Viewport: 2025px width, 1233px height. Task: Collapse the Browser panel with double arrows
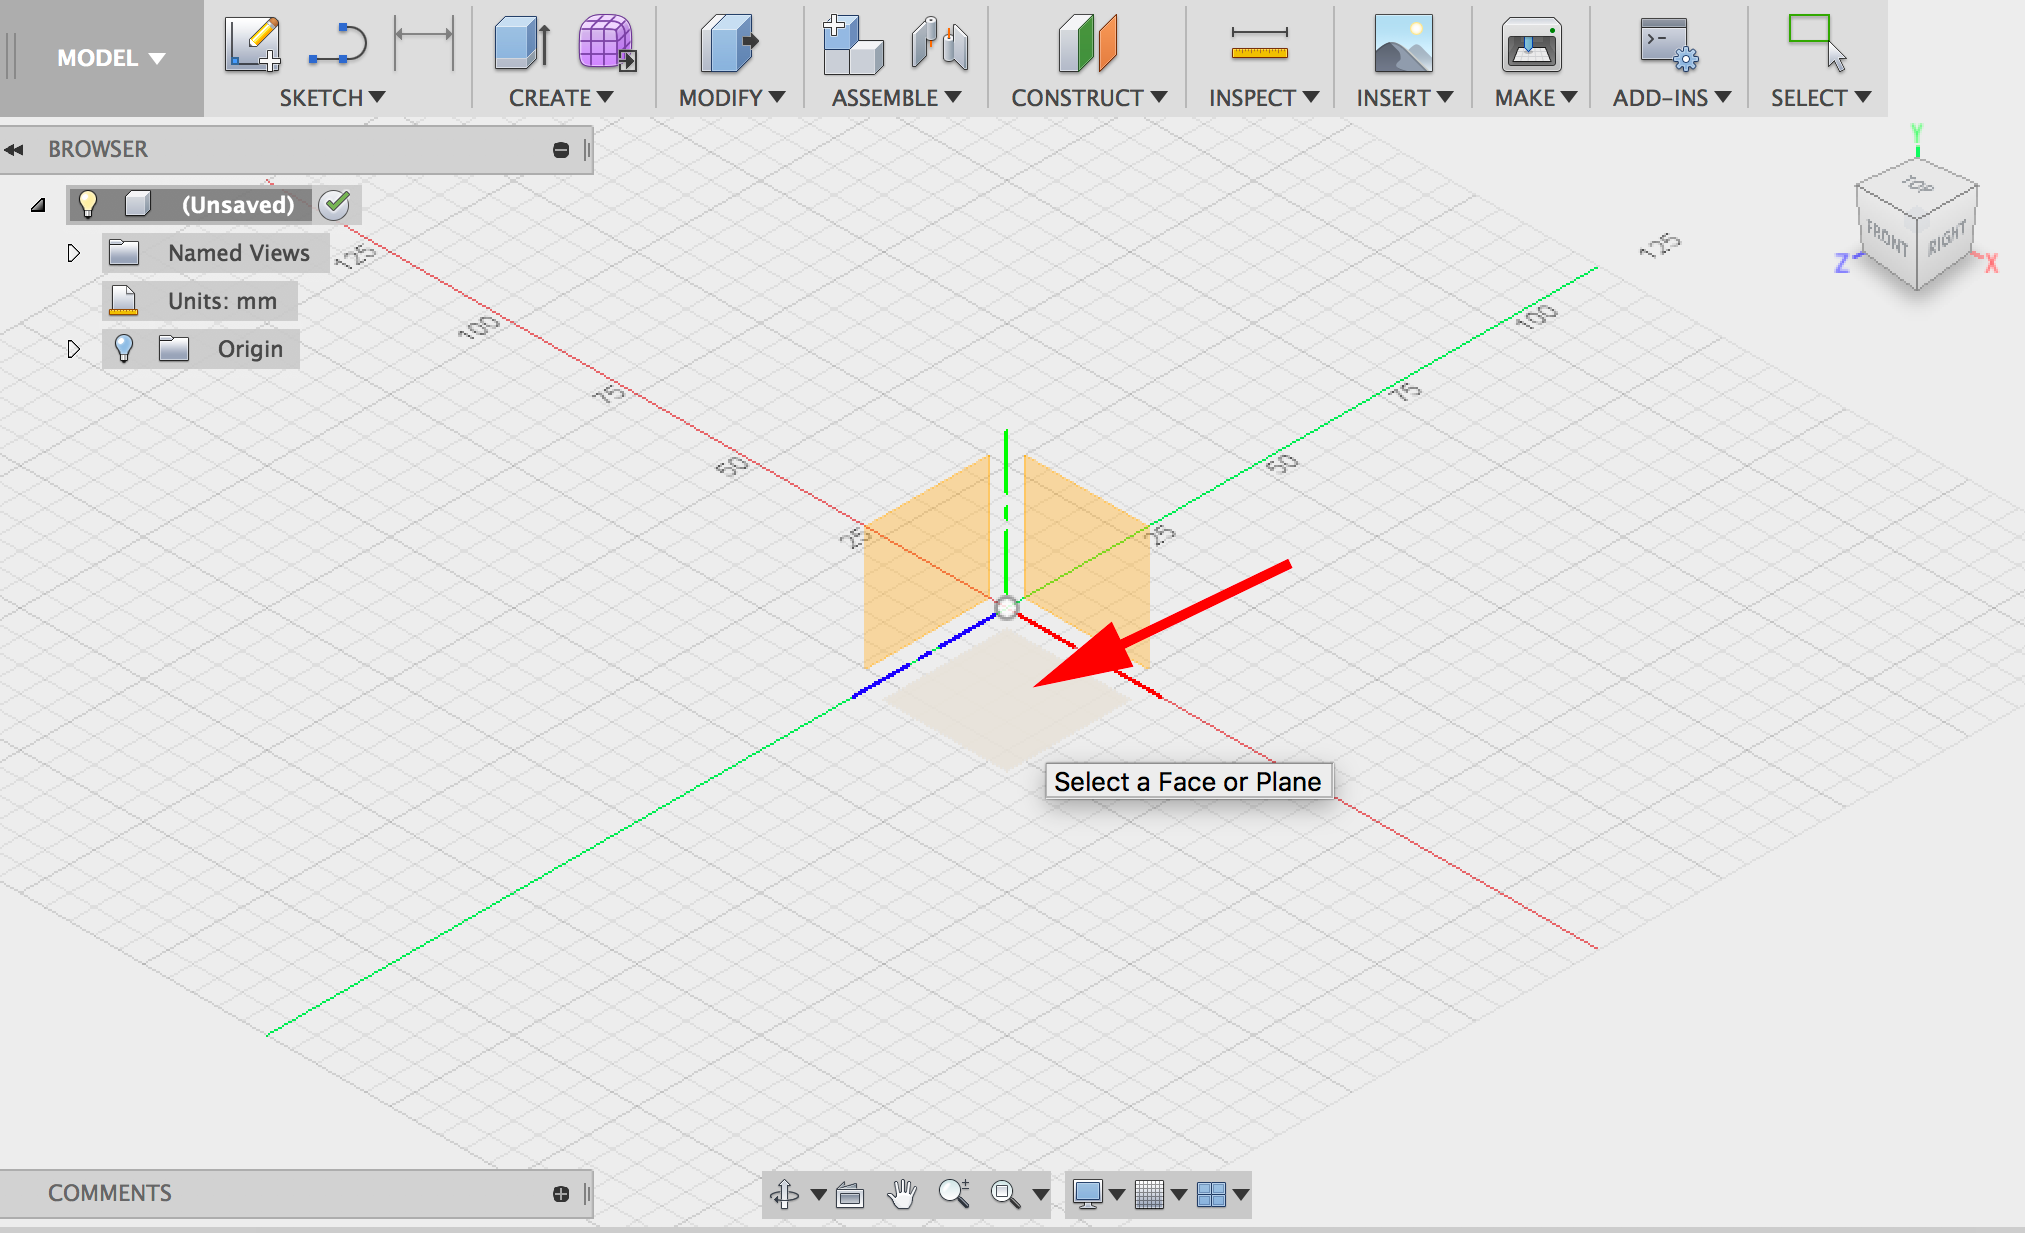coord(14,150)
